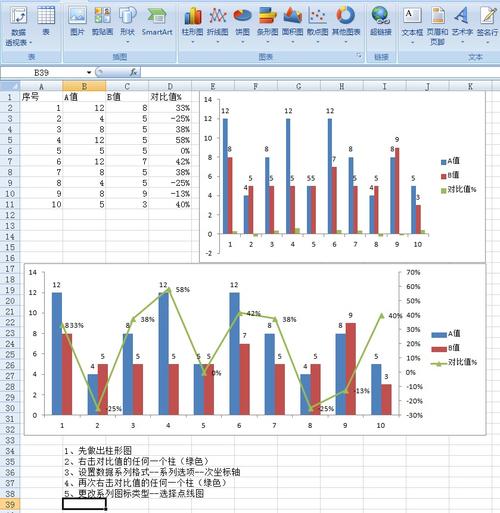Select instruction text 1、先做出柱形图
Viewport: 500px width, 513px height.
98,451
